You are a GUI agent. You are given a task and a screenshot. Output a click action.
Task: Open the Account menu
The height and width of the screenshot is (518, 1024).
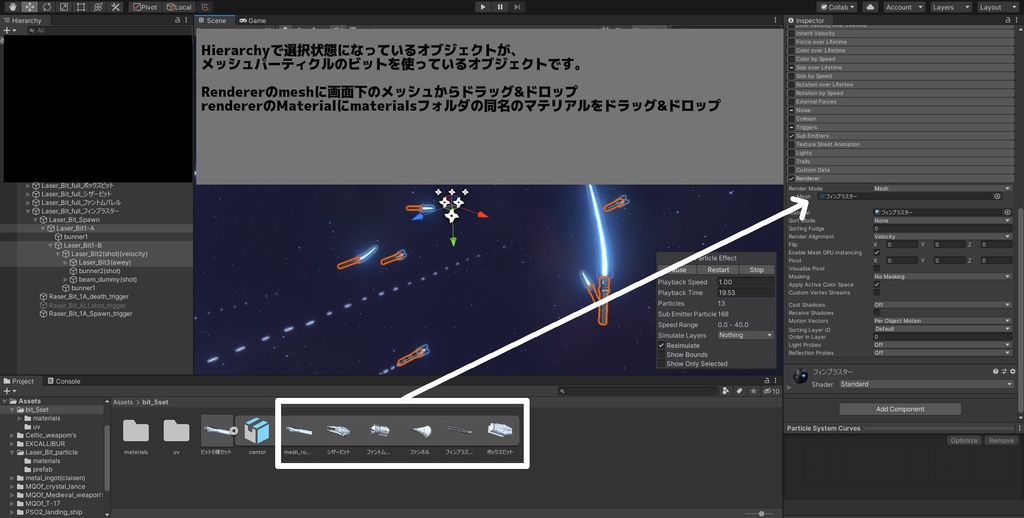pos(904,7)
